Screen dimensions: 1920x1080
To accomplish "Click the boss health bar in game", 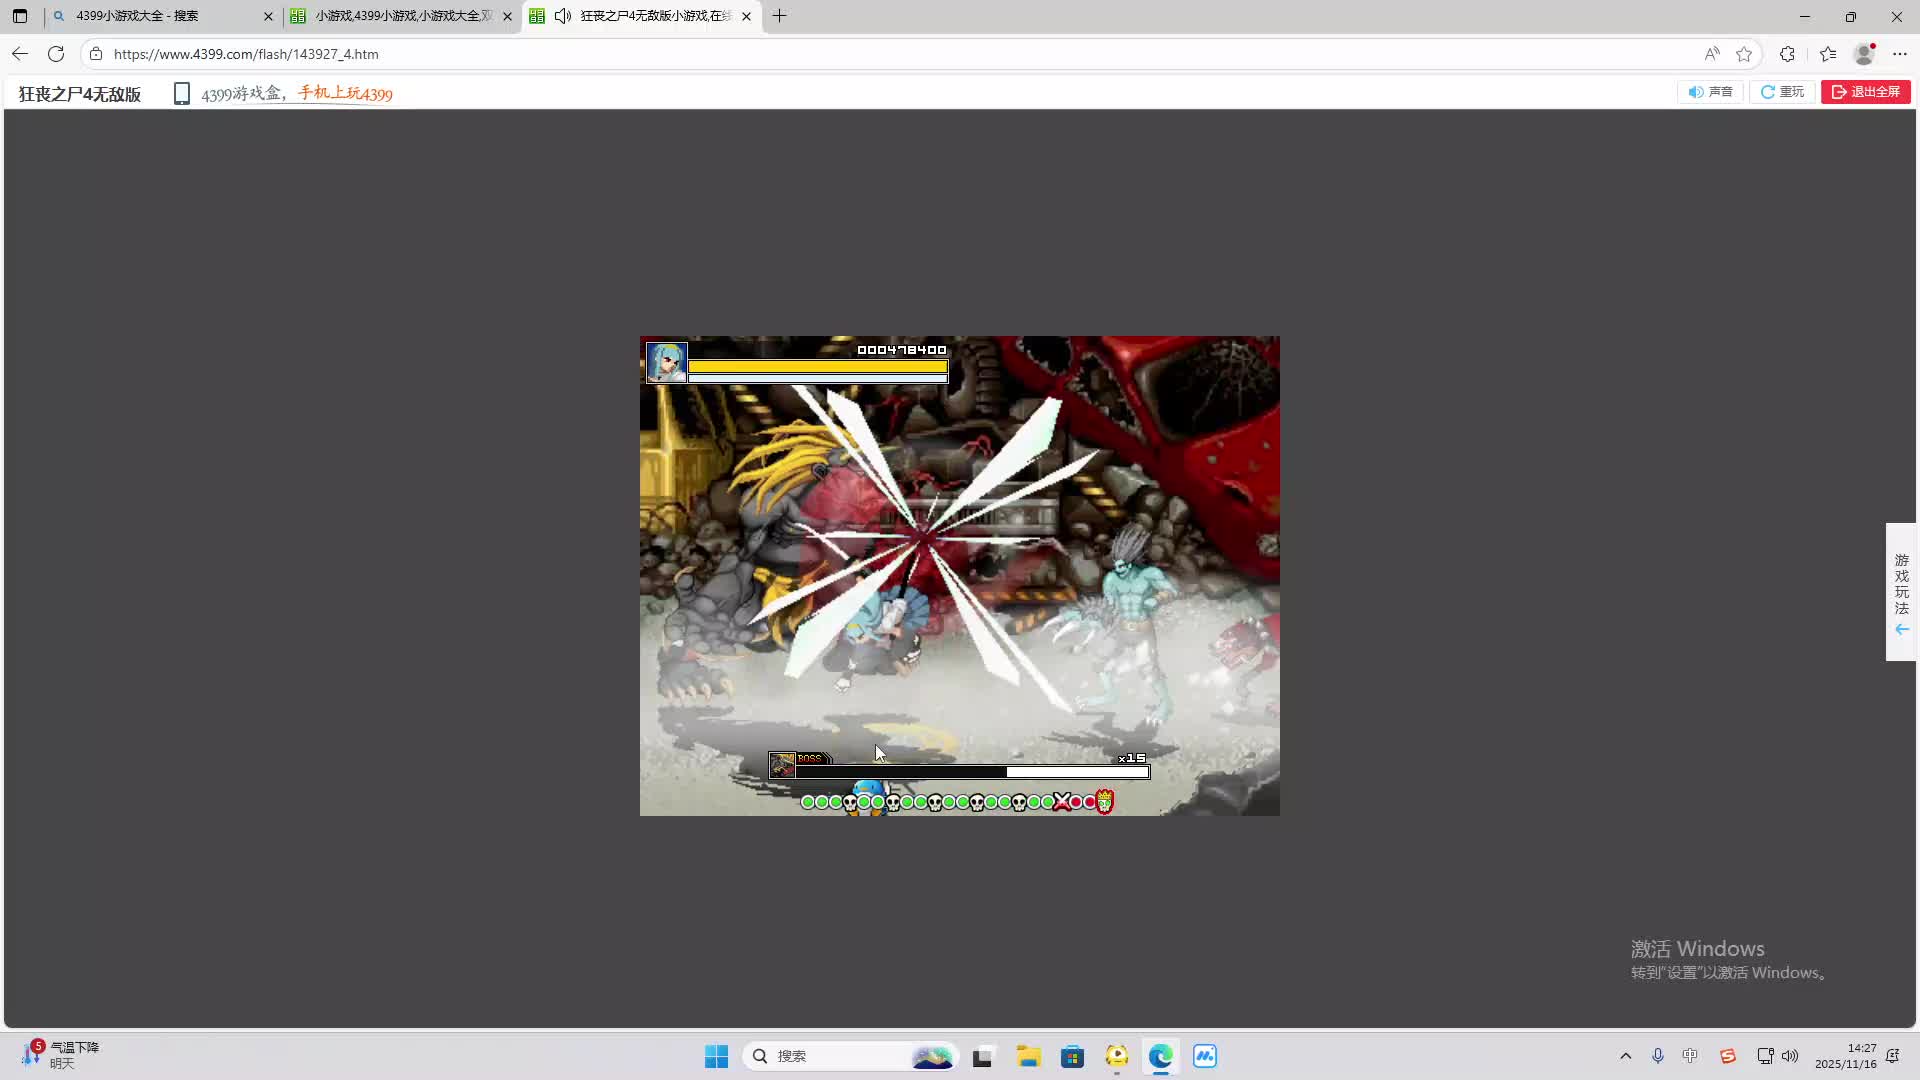I will pos(970,772).
